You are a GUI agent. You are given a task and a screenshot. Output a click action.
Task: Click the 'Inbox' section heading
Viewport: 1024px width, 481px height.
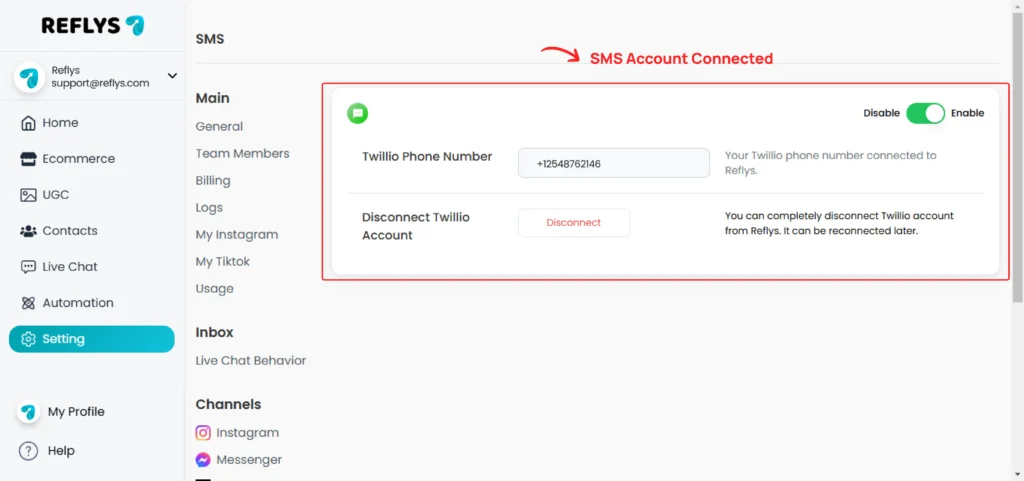(x=214, y=332)
